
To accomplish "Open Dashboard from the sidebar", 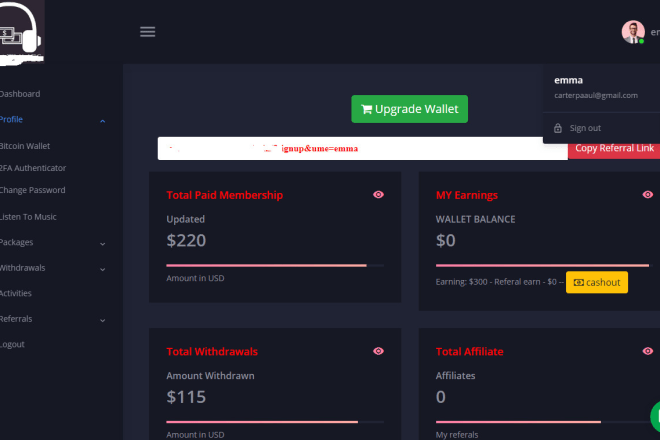I will tap(20, 94).
